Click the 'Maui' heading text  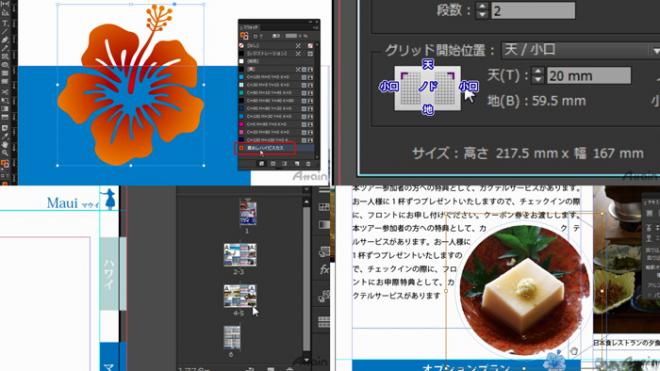tap(62, 203)
